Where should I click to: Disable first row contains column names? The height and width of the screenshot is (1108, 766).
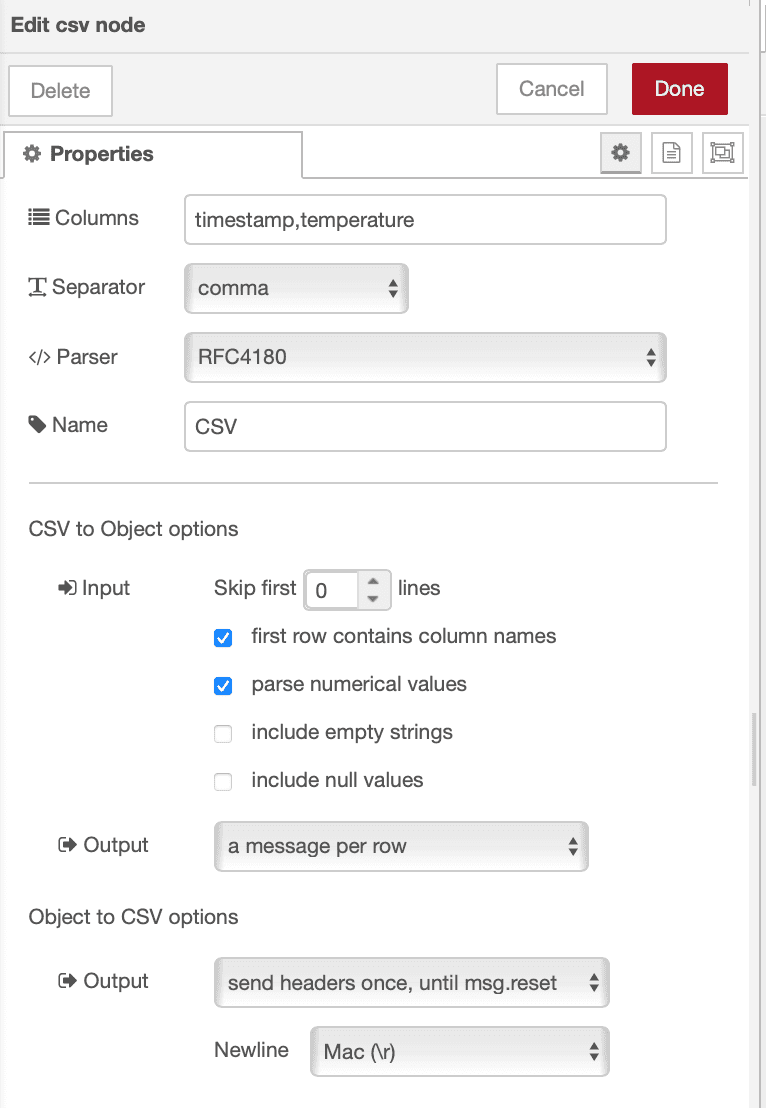(x=222, y=637)
